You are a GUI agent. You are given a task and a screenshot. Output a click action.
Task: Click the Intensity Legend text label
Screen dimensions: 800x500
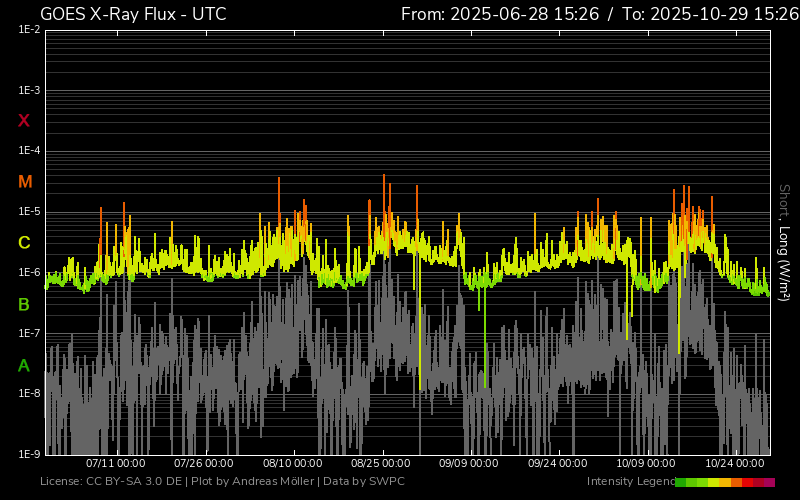click(x=629, y=482)
